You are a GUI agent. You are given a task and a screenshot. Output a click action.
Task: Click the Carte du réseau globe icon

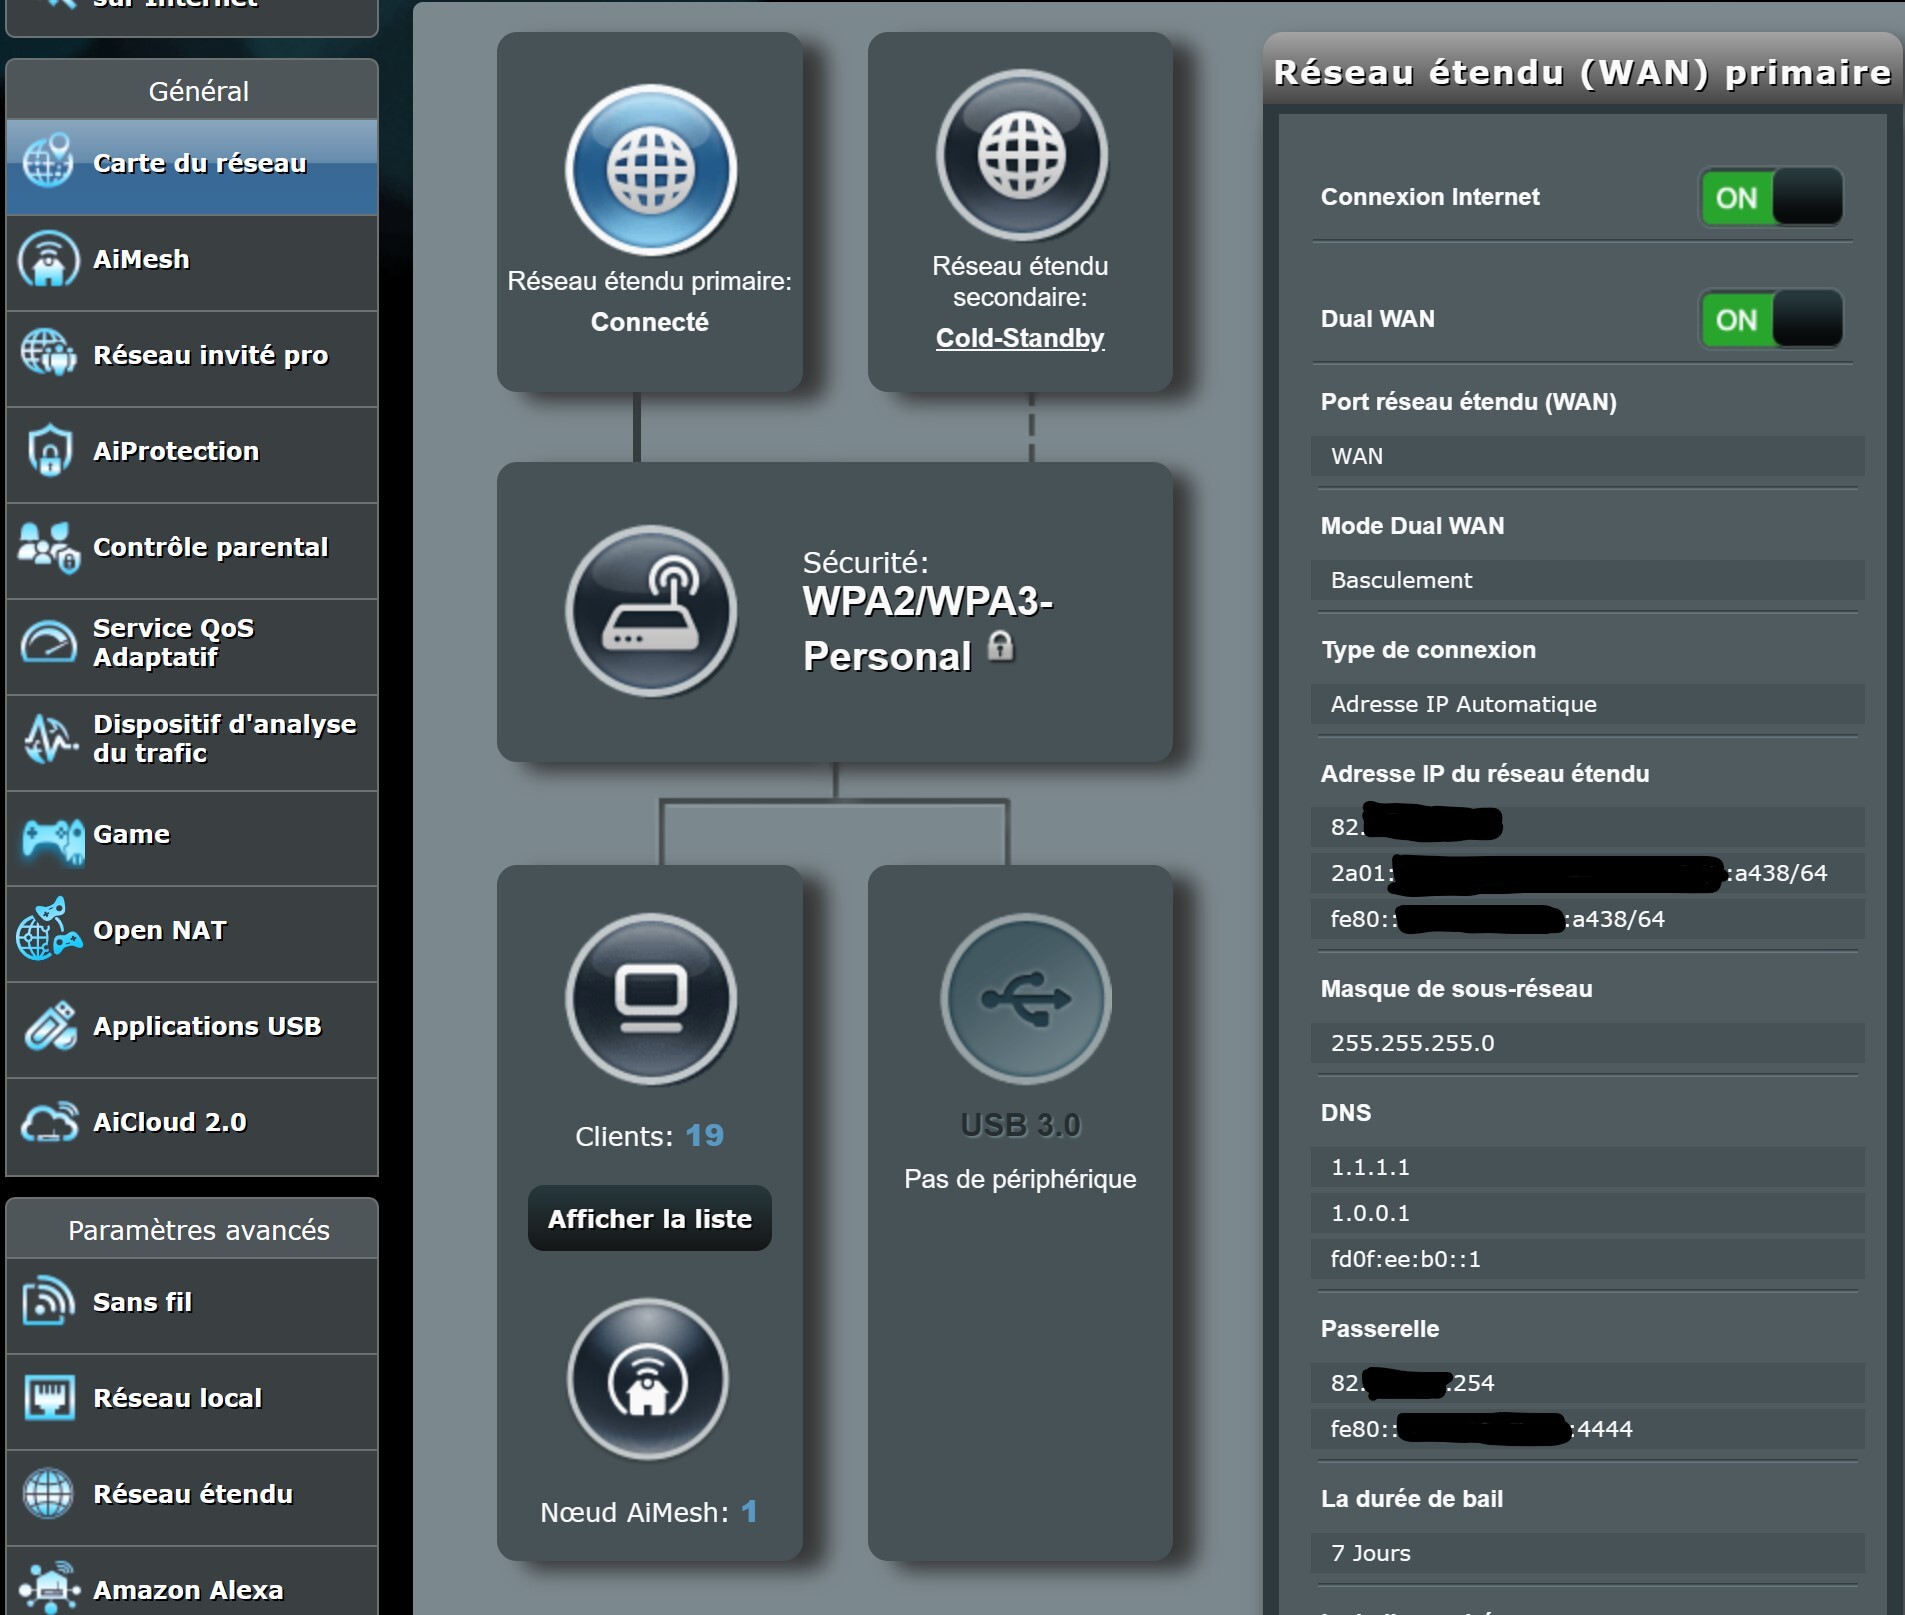48,162
